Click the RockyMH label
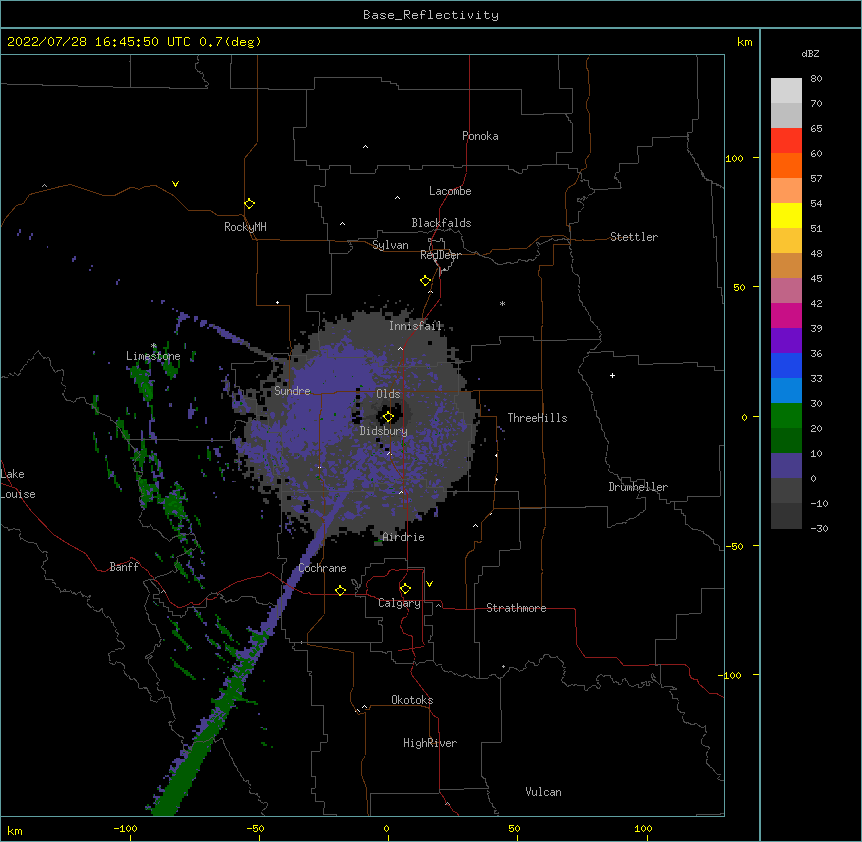Image resolution: width=862 pixels, height=842 pixels. point(245,227)
